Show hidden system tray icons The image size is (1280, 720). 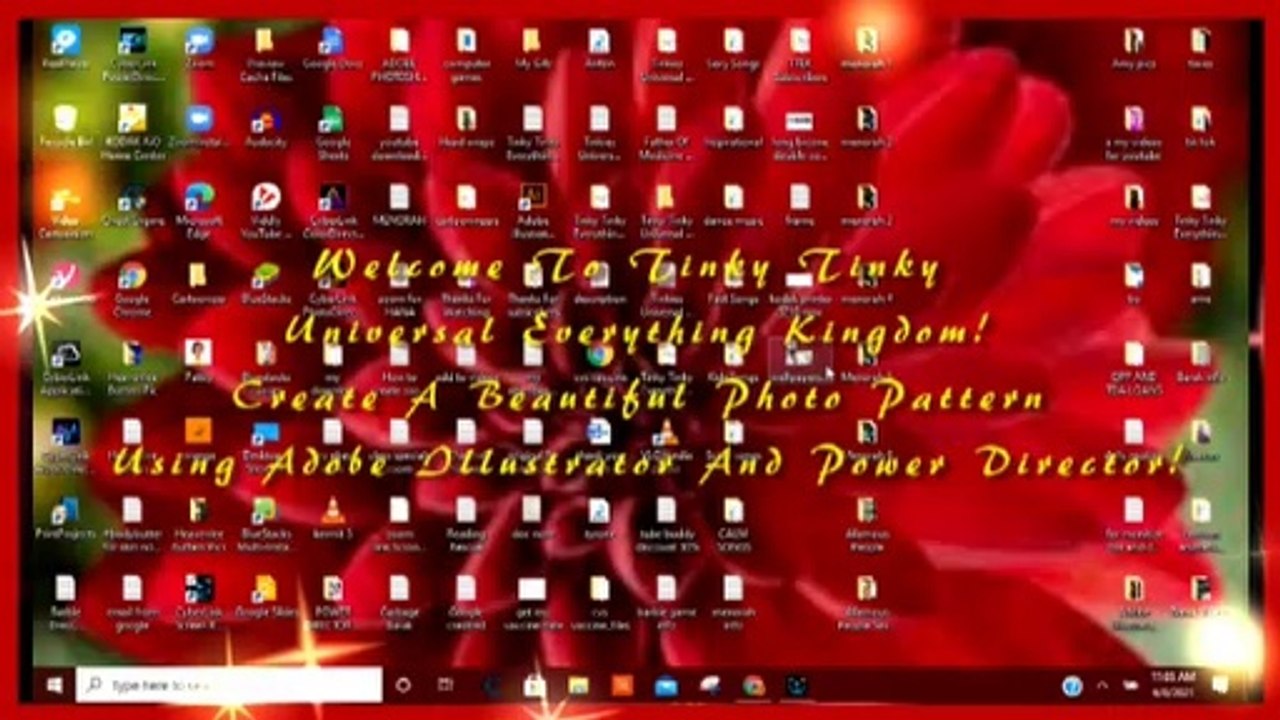pos(1102,685)
